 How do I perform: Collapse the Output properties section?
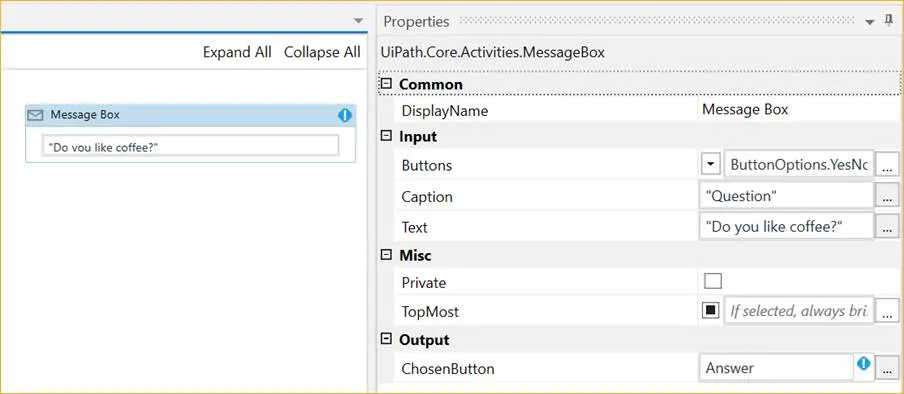[386, 339]
